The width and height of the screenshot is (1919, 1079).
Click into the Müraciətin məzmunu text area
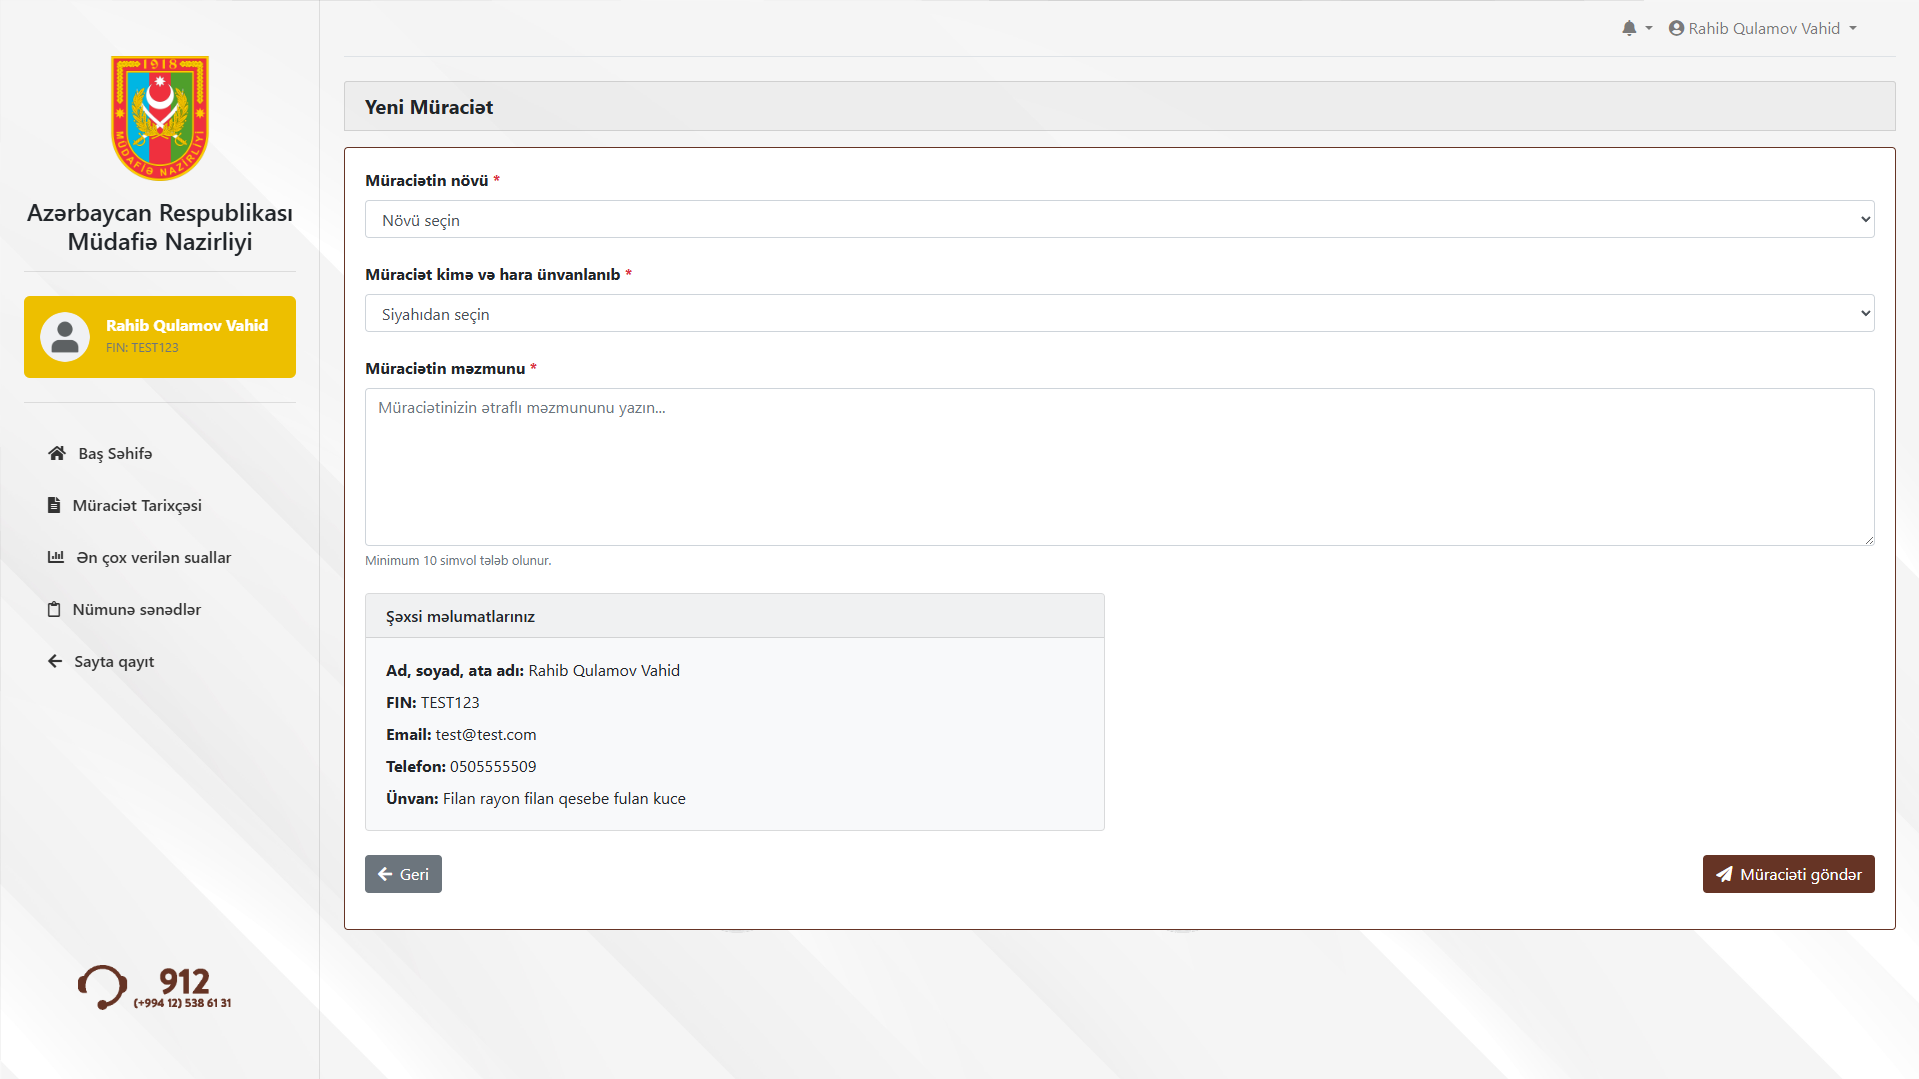(1118, 467)
